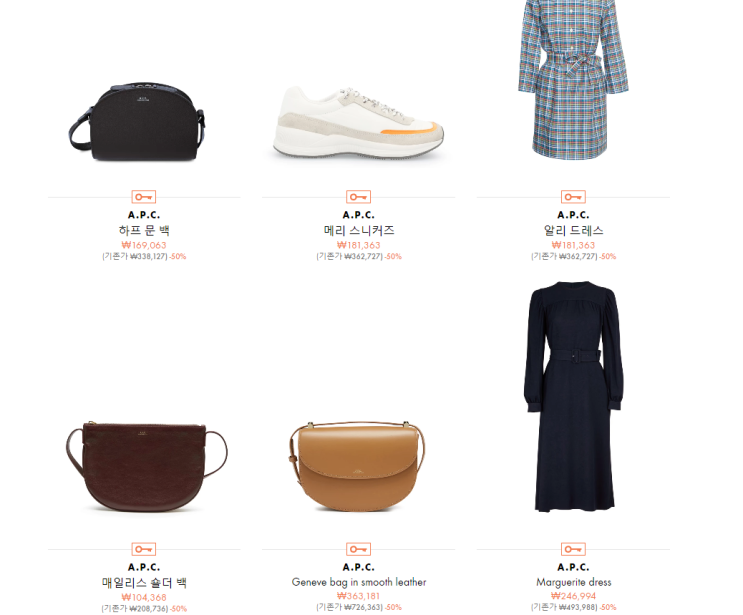
Task: Open the navy Marguerite dress image
Action: coord(573,397)
